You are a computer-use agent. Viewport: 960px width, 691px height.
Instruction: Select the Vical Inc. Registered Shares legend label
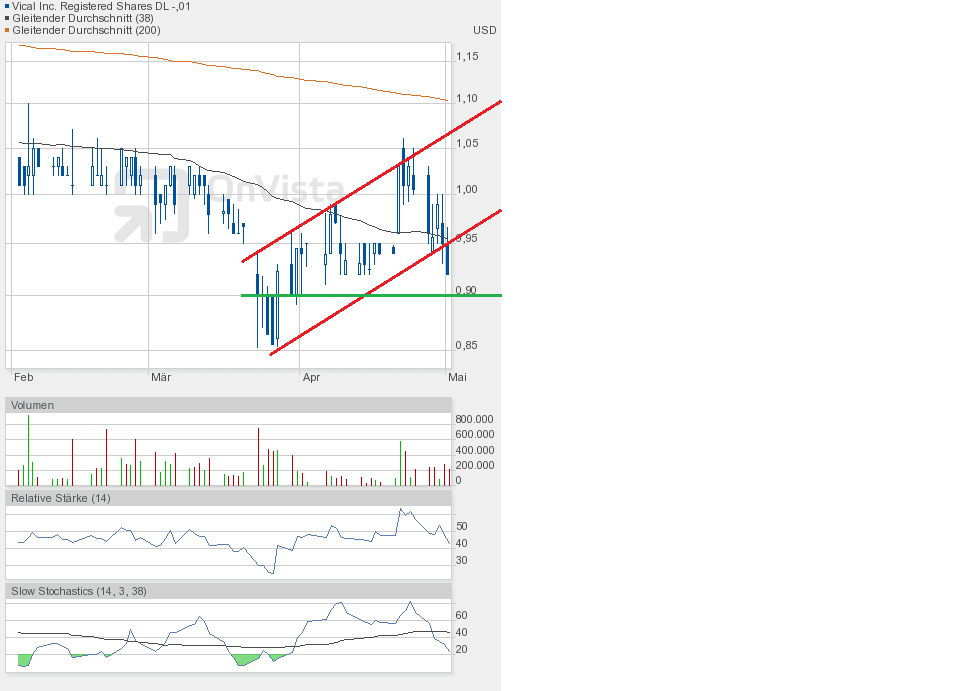click(101, 7)
